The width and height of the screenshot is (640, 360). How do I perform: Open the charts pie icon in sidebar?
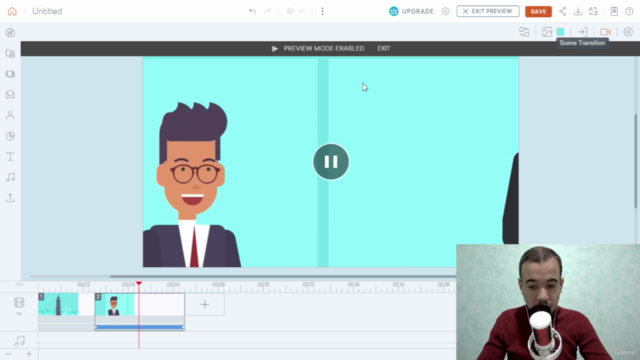10,136
